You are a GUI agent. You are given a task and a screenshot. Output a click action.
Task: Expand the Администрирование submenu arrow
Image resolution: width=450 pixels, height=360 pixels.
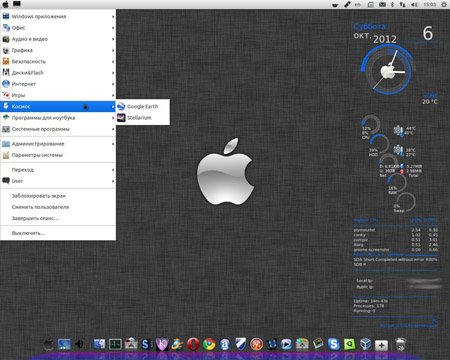point(113,144)
